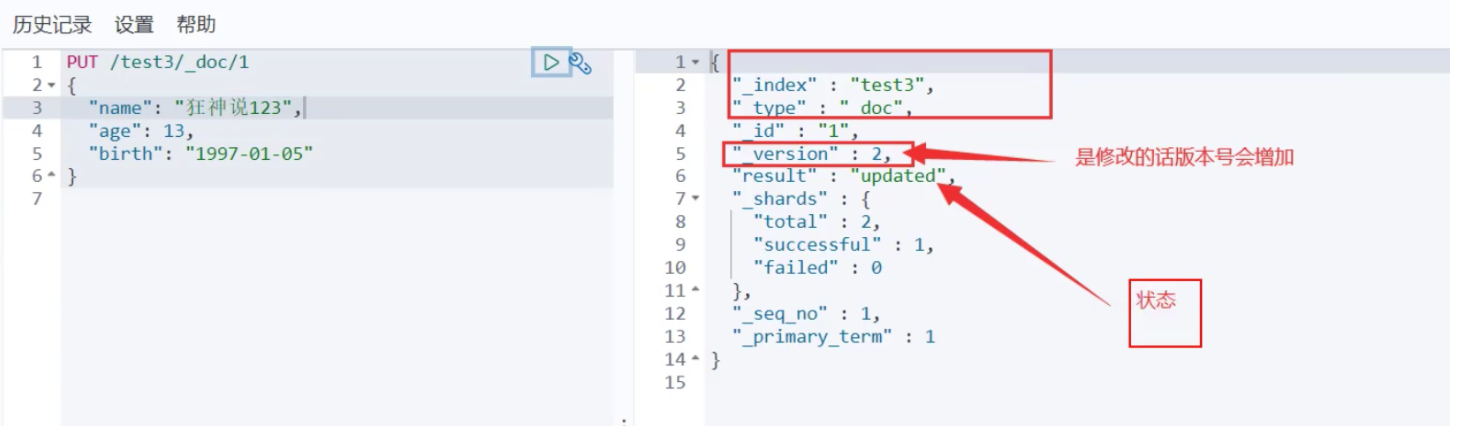Open the 帮助 menu
1462x426 pixels.
pyautogui.click(x=195, y=24)
